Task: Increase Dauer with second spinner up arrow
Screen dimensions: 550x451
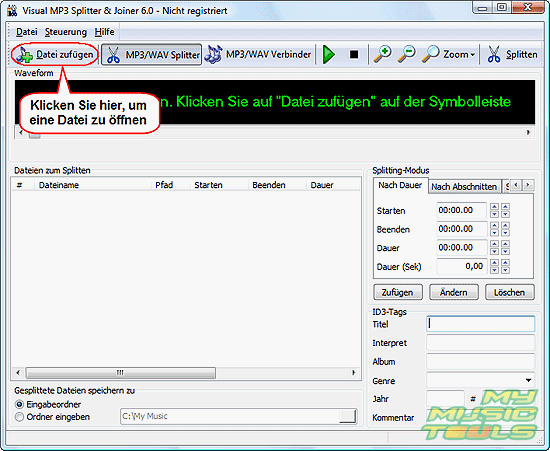Action: (x=505, y=244)
